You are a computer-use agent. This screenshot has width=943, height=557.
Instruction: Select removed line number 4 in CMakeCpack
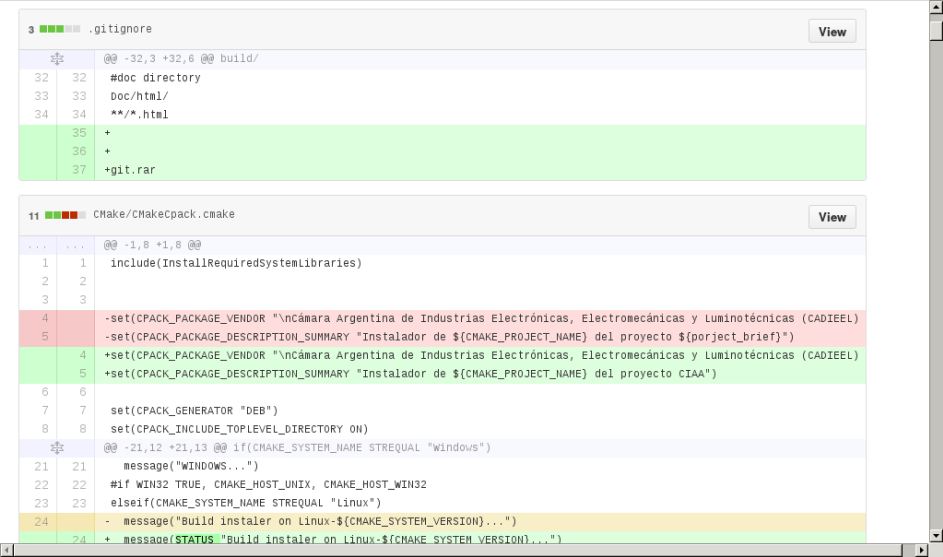(38, 319)
